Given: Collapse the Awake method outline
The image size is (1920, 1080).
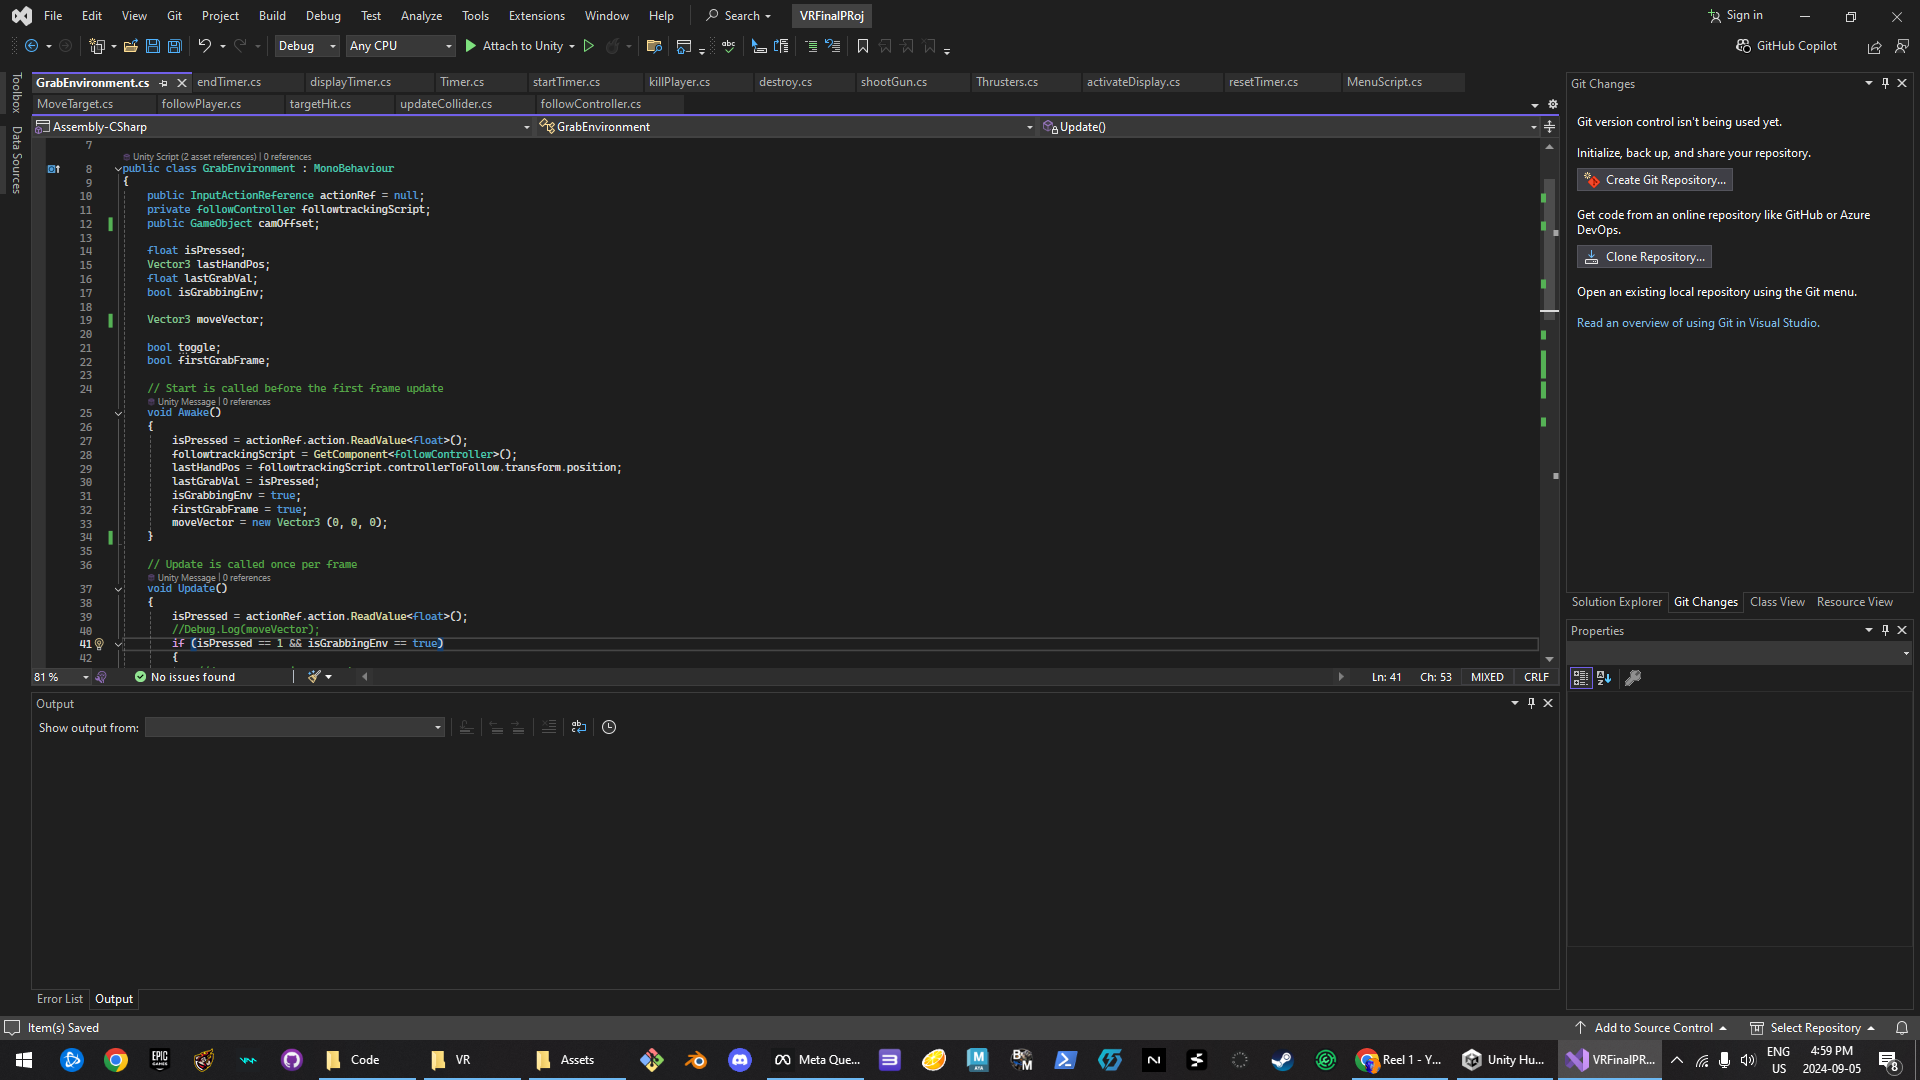Looking at the screenshot, I should pos(118,413).
